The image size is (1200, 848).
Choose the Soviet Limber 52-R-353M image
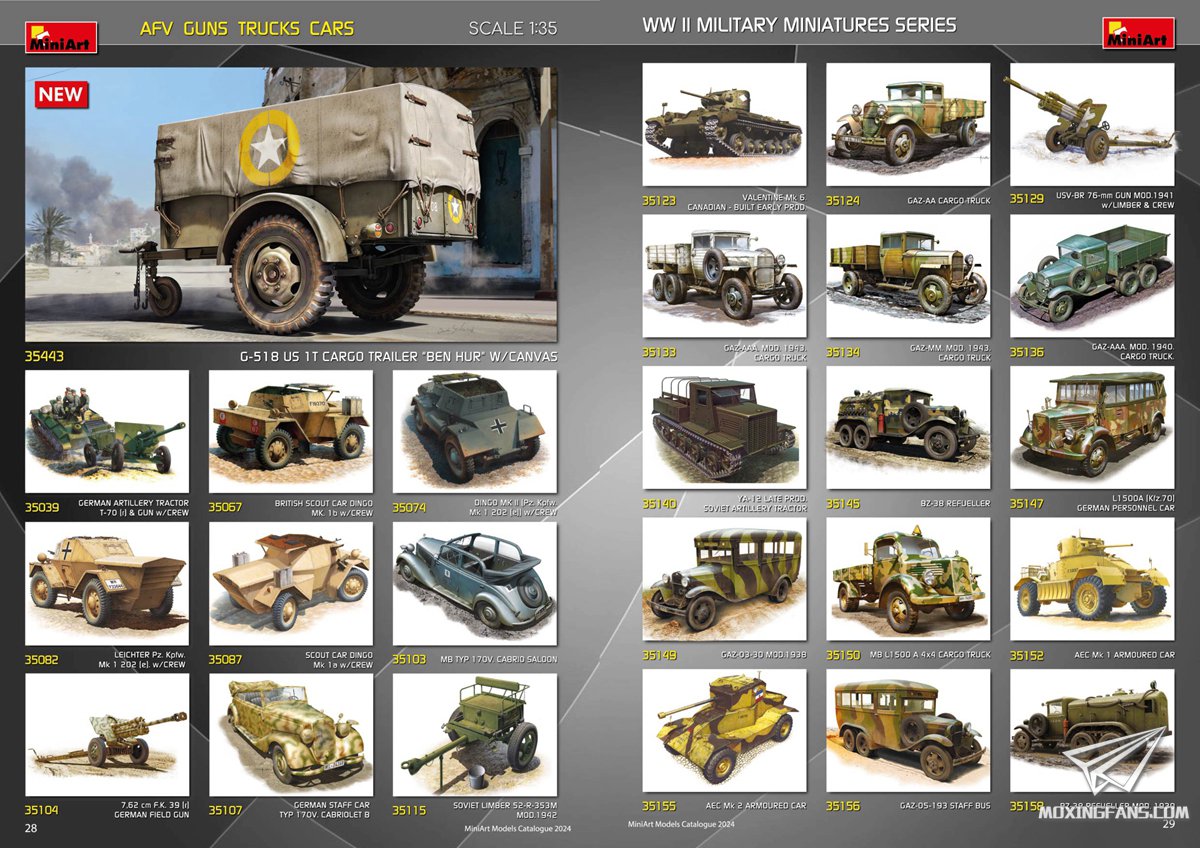pyautogui.click(x=474, y=735)
